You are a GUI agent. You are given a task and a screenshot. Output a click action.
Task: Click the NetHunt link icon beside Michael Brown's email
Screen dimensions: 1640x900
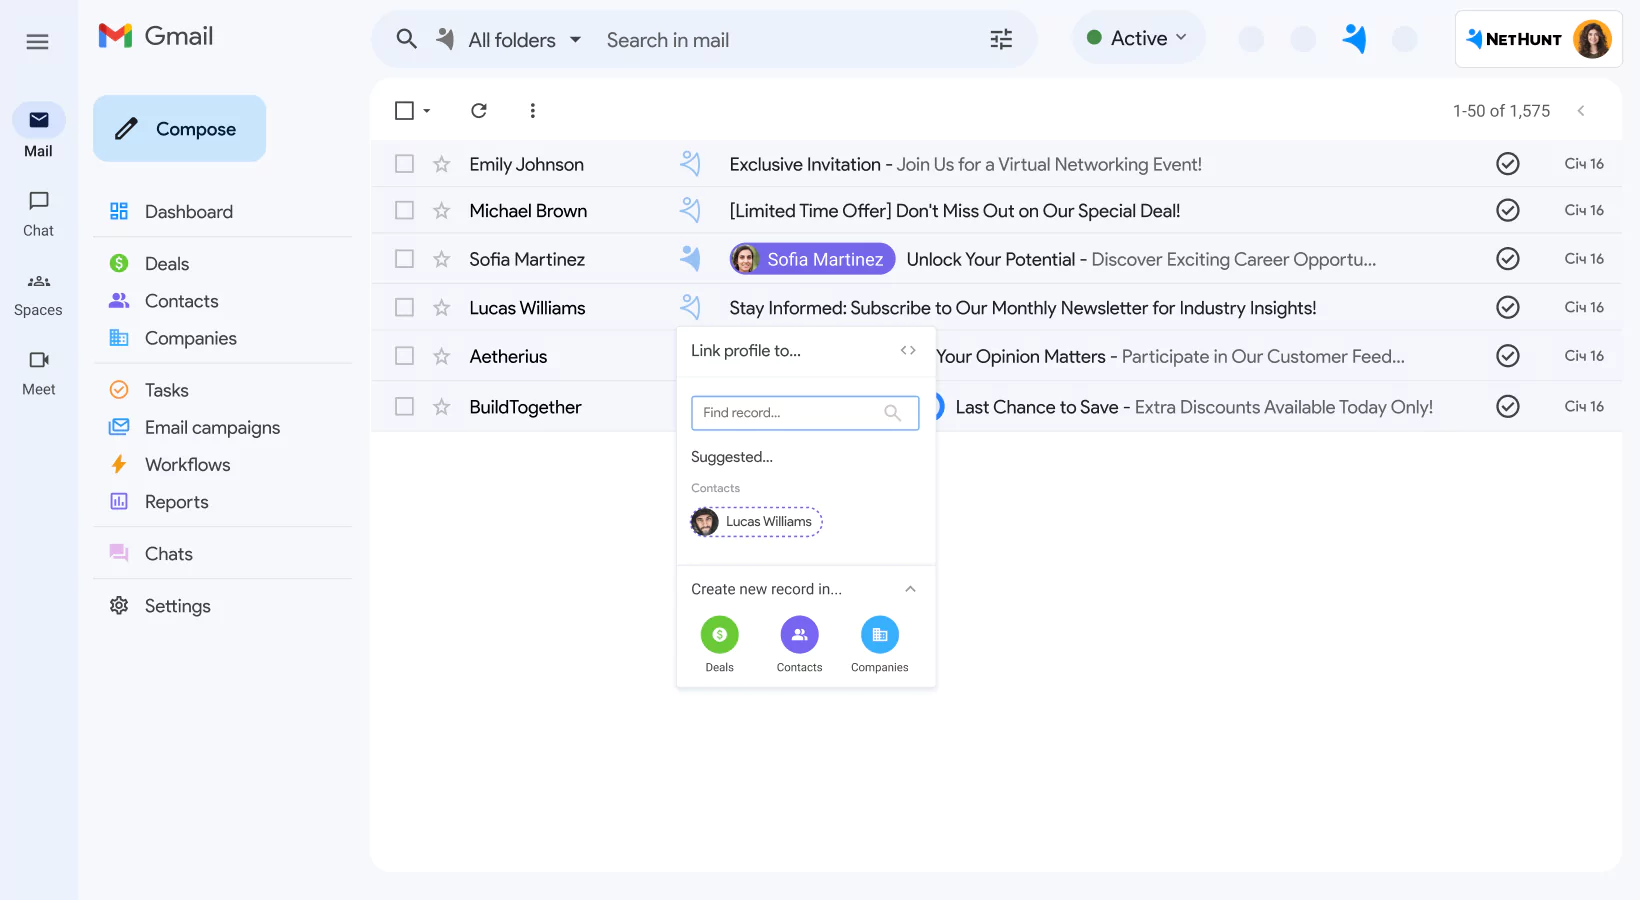(690, 210)
